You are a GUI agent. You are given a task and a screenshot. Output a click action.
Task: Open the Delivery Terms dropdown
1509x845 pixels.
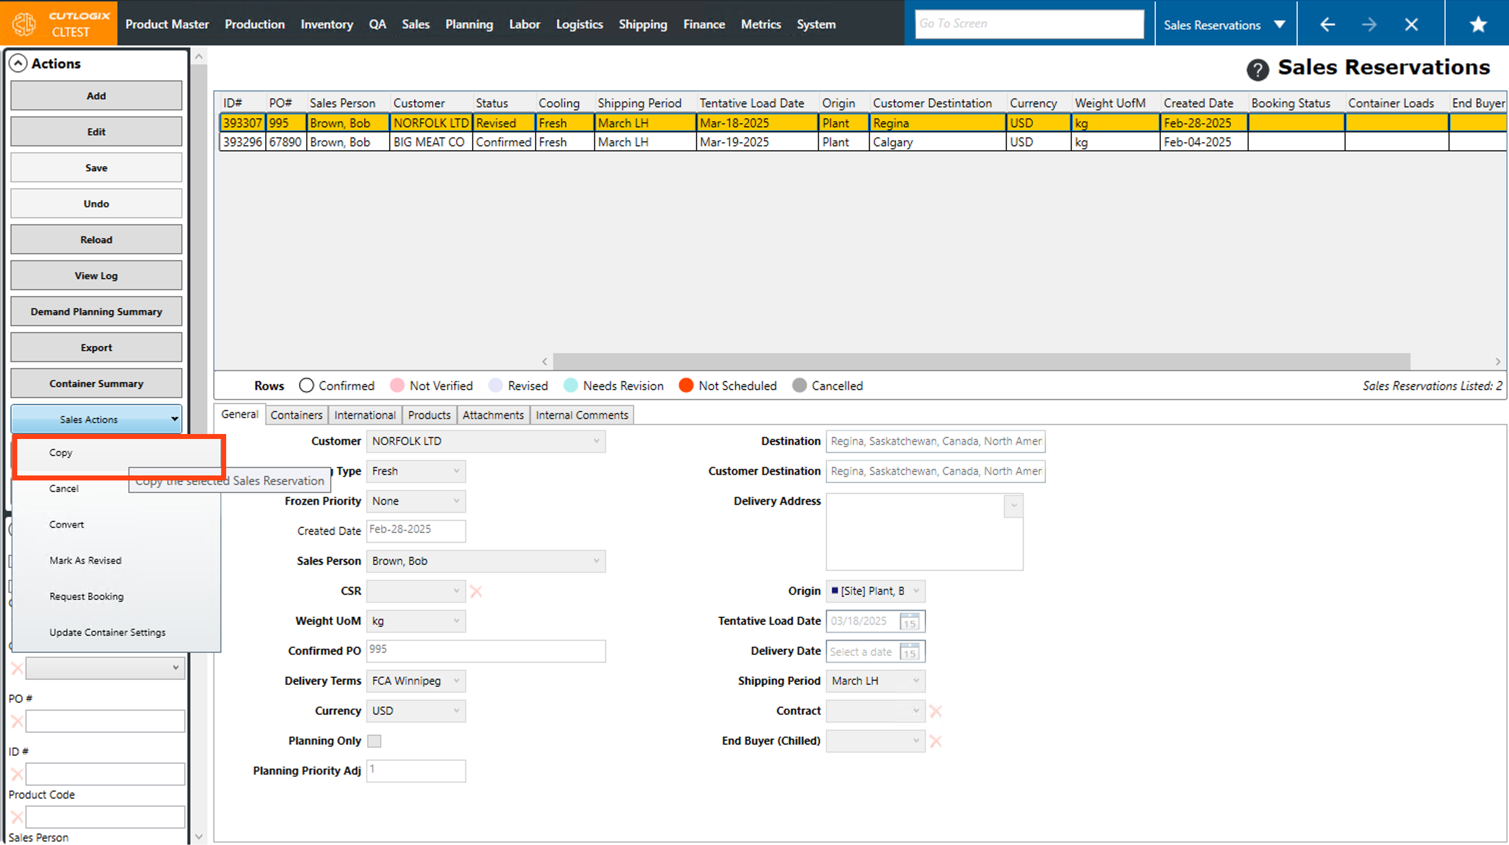[456, 681]
